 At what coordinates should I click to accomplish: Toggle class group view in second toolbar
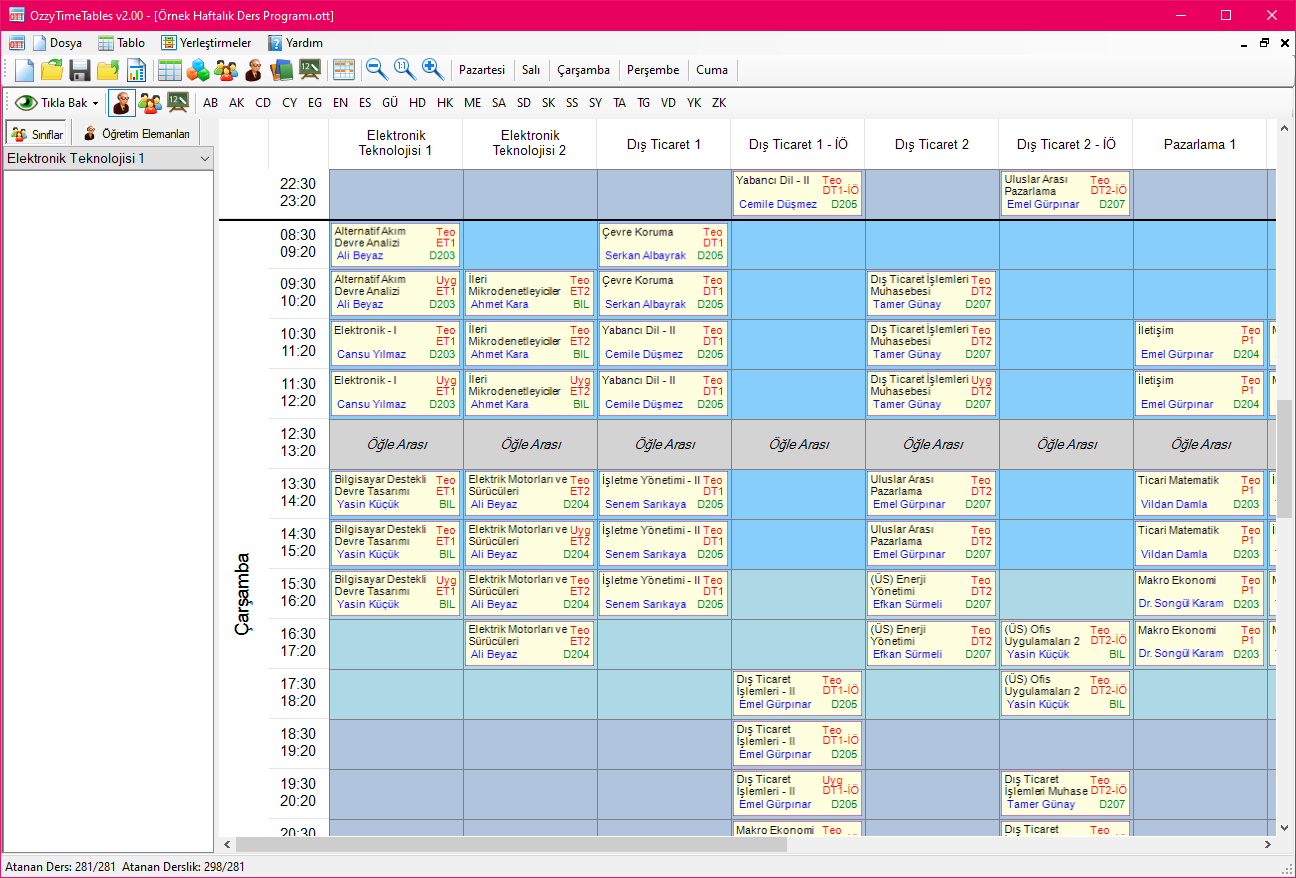pyautogui.click(x=150, y=103)
